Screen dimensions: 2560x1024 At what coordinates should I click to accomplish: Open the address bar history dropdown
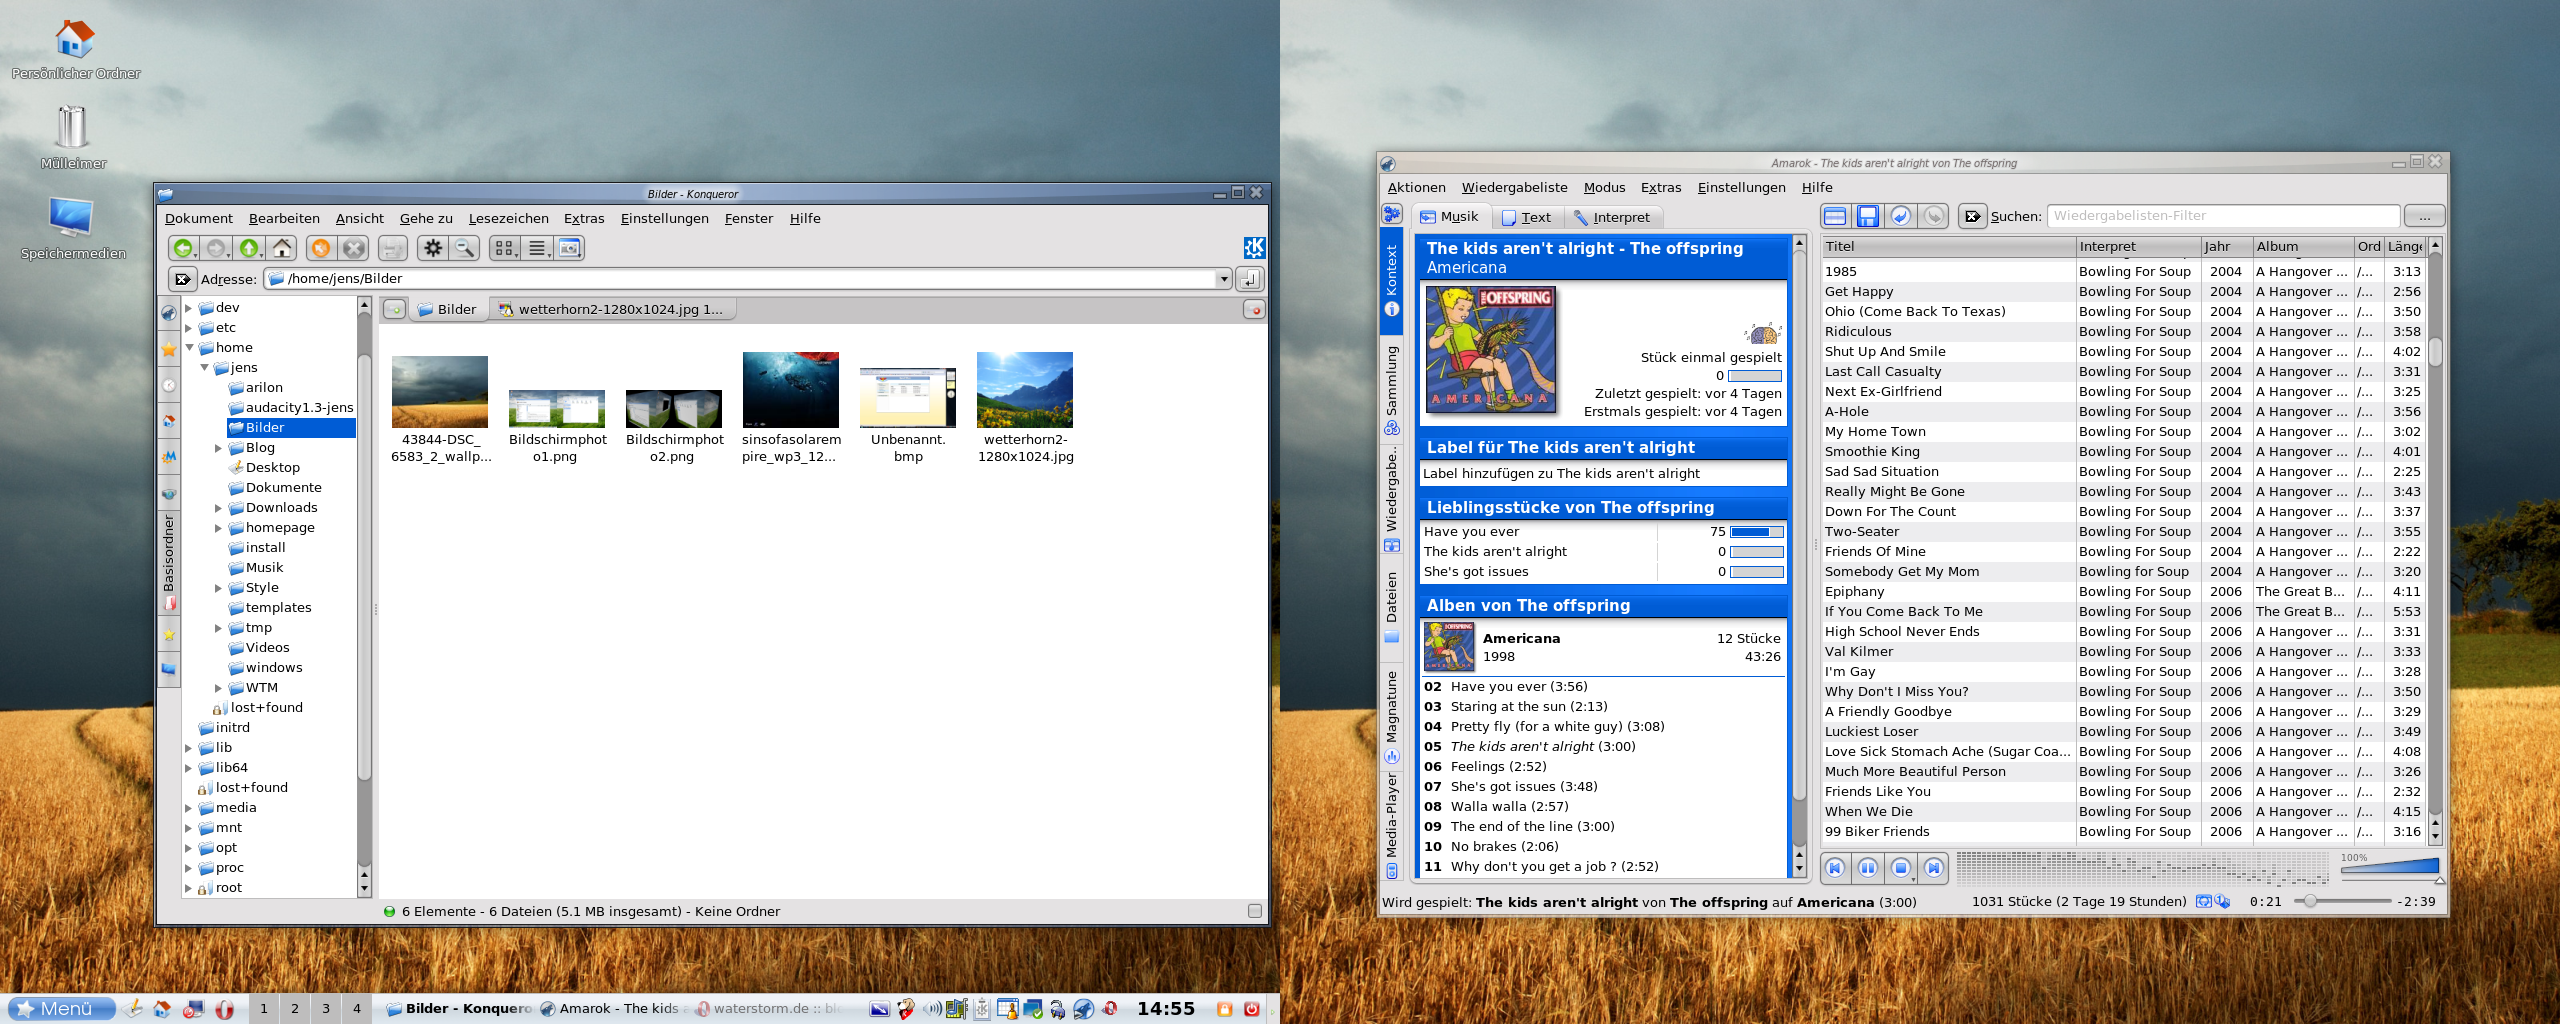[x=1224, y=279]
